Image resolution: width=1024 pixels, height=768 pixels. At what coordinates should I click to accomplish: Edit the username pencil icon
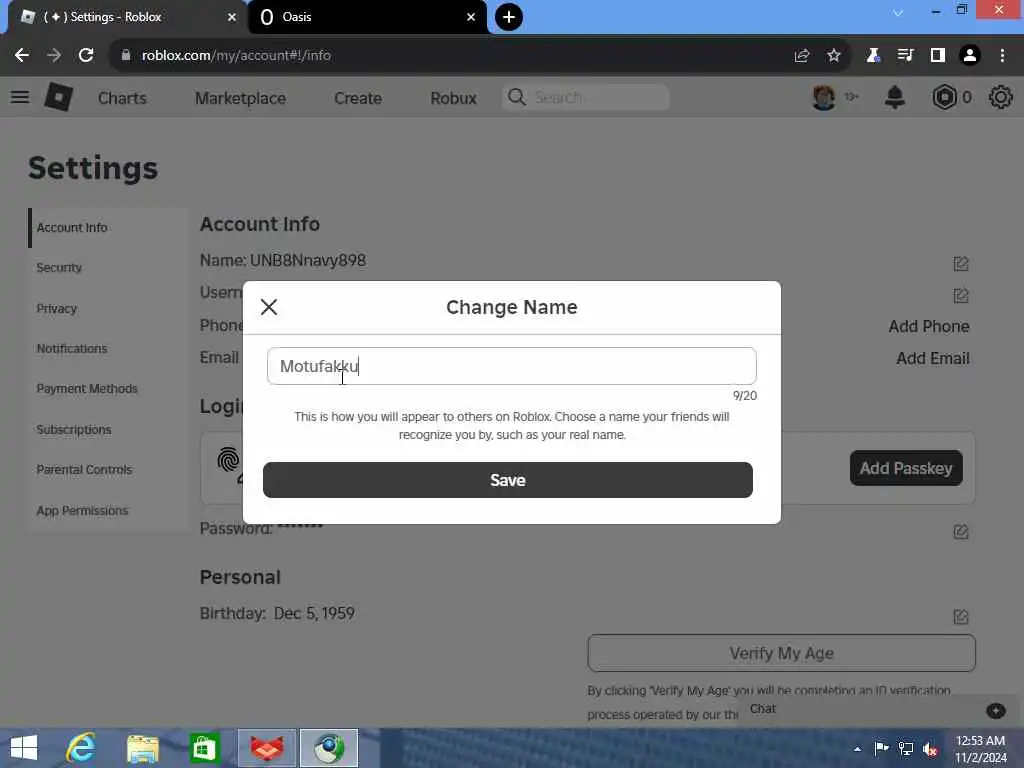961,296
